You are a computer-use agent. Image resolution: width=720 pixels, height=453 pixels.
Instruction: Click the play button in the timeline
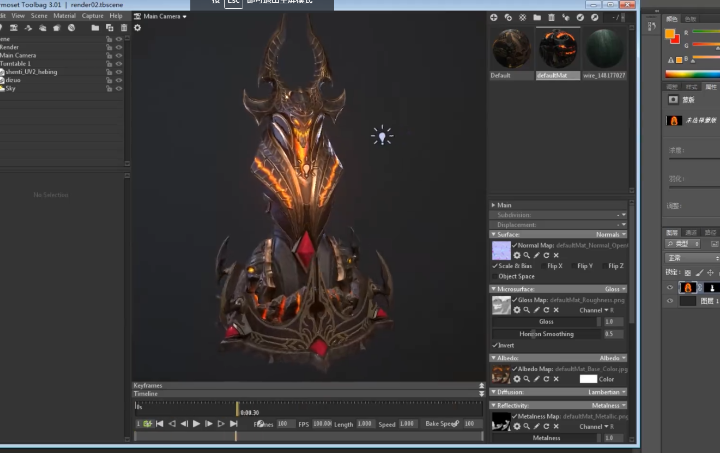click(196, 424)
